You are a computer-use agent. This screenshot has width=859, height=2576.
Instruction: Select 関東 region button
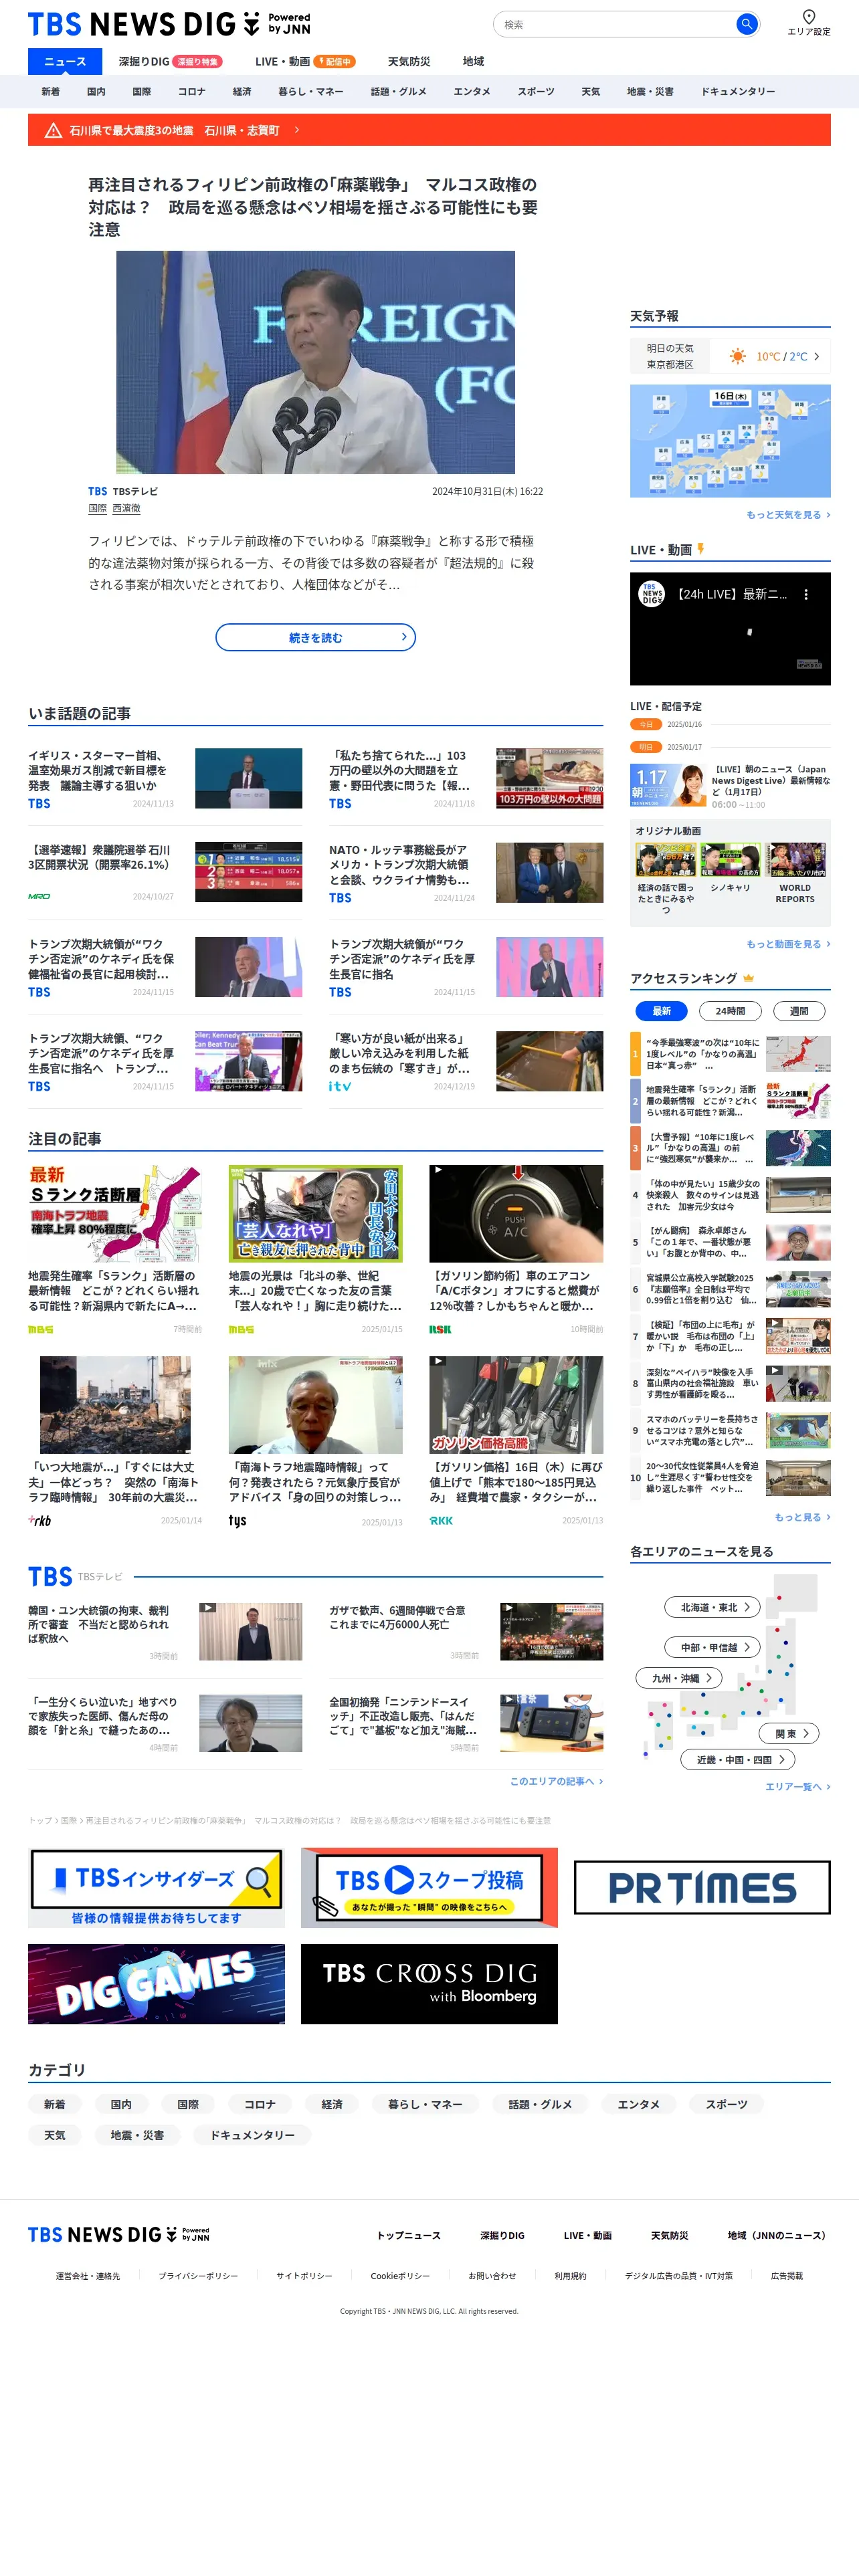[x=790, y=1733]
